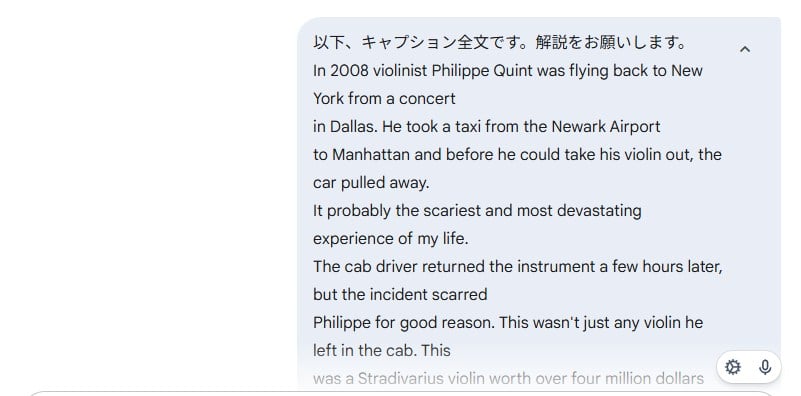The image size is (801, 396).
Task: Click the line "in Dallas. He took a taxi"
Action: (x=487, y=127)
